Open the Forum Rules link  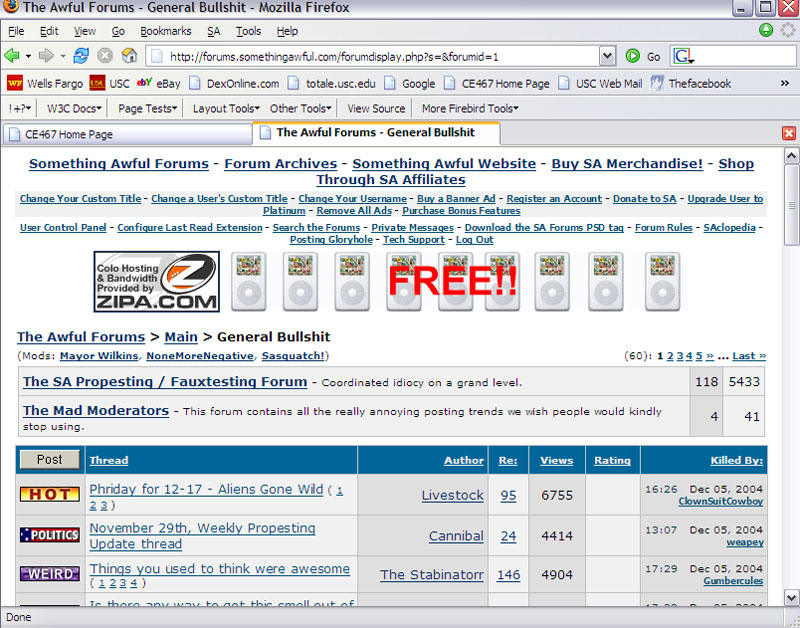[x=663, y=228]
